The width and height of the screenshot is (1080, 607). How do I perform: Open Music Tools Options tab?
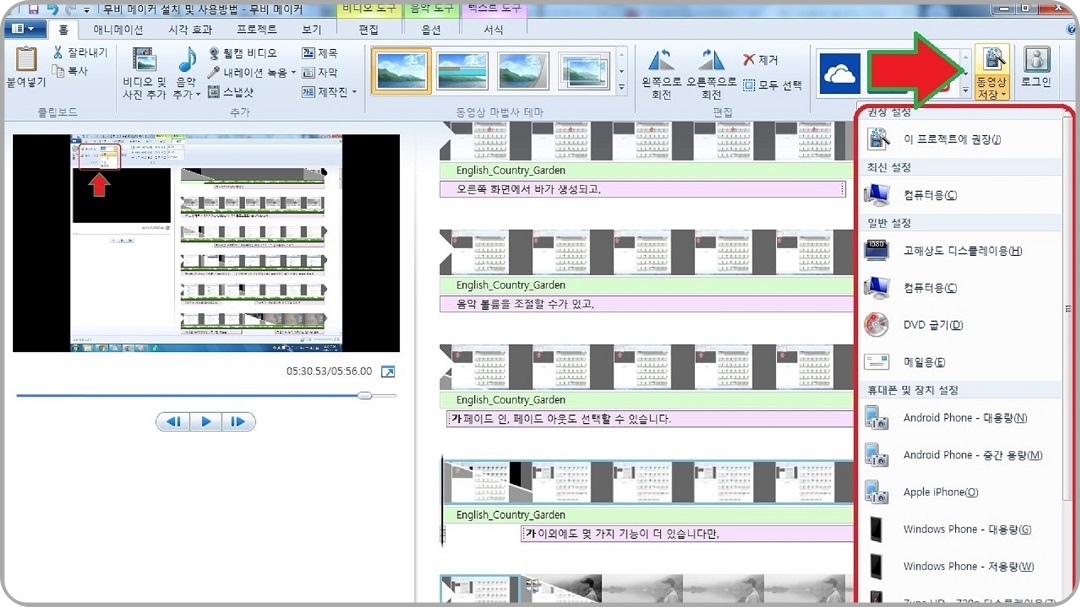coord(431,30)
